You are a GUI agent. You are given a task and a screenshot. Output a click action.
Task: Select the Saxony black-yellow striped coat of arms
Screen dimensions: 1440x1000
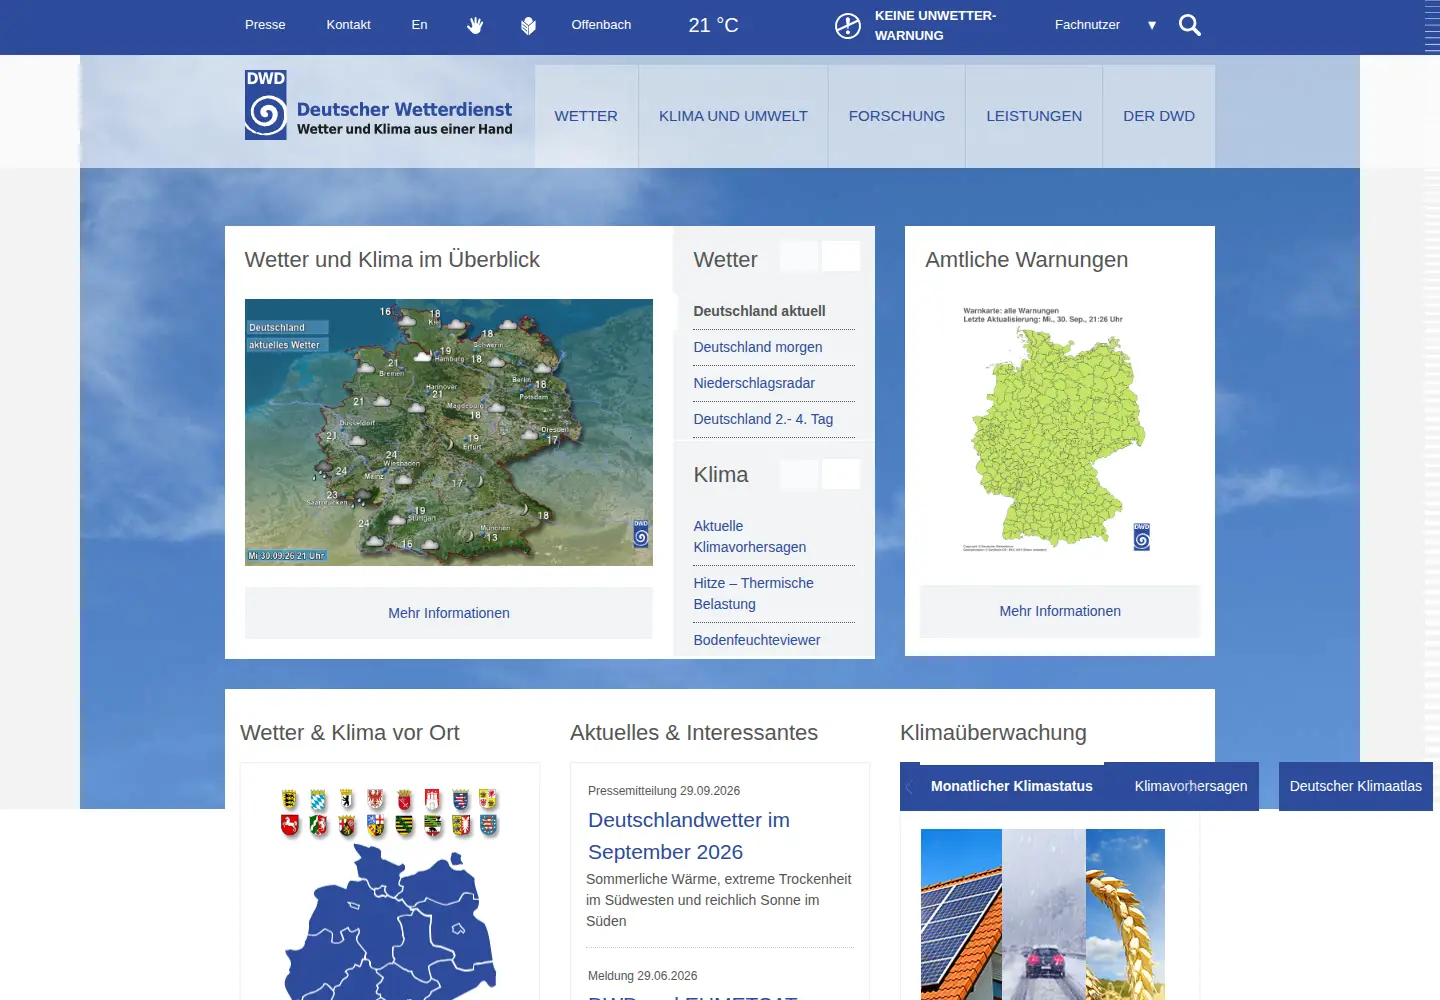(404, 825)
